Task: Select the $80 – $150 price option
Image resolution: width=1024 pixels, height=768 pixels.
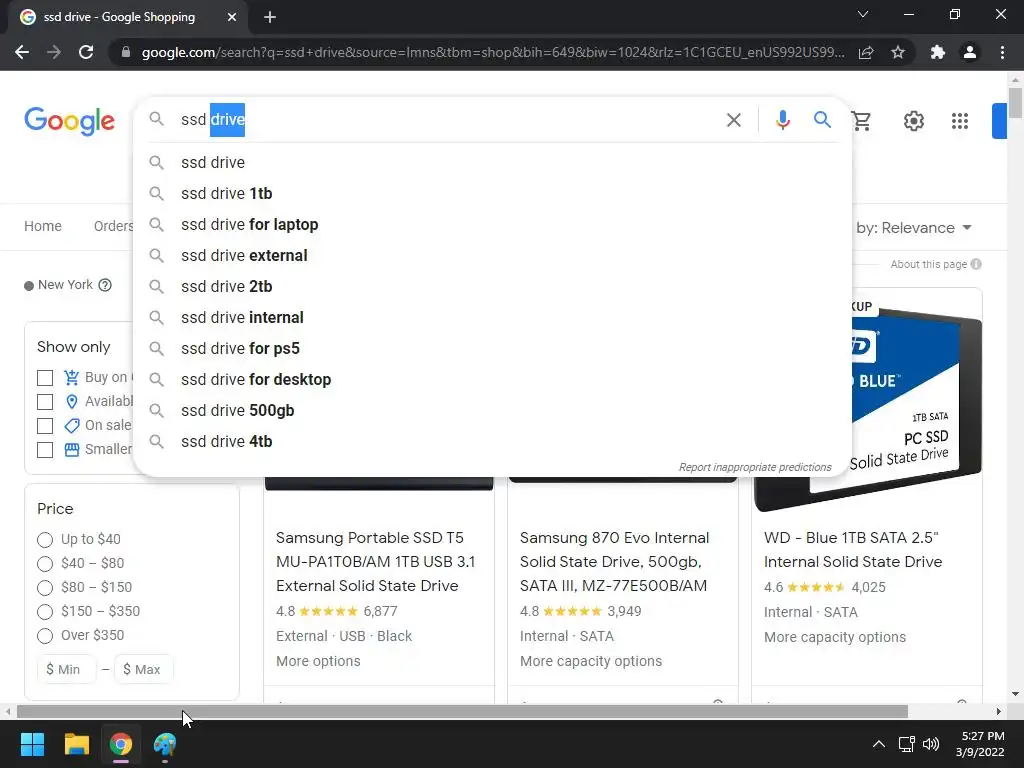Action: 45,588
